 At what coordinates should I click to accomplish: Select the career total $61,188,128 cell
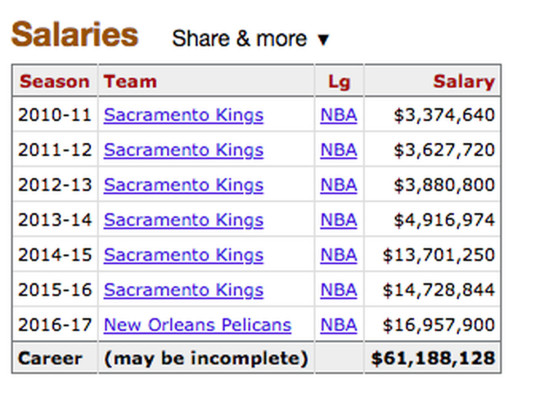click(433, 358)
